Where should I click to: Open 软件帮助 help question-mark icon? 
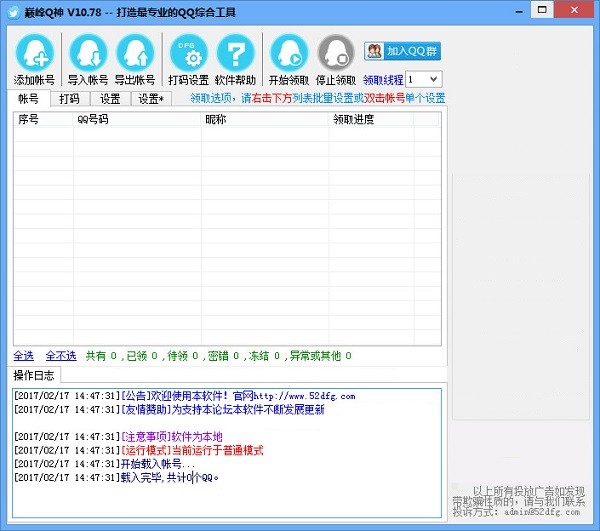tap(235, 53)
